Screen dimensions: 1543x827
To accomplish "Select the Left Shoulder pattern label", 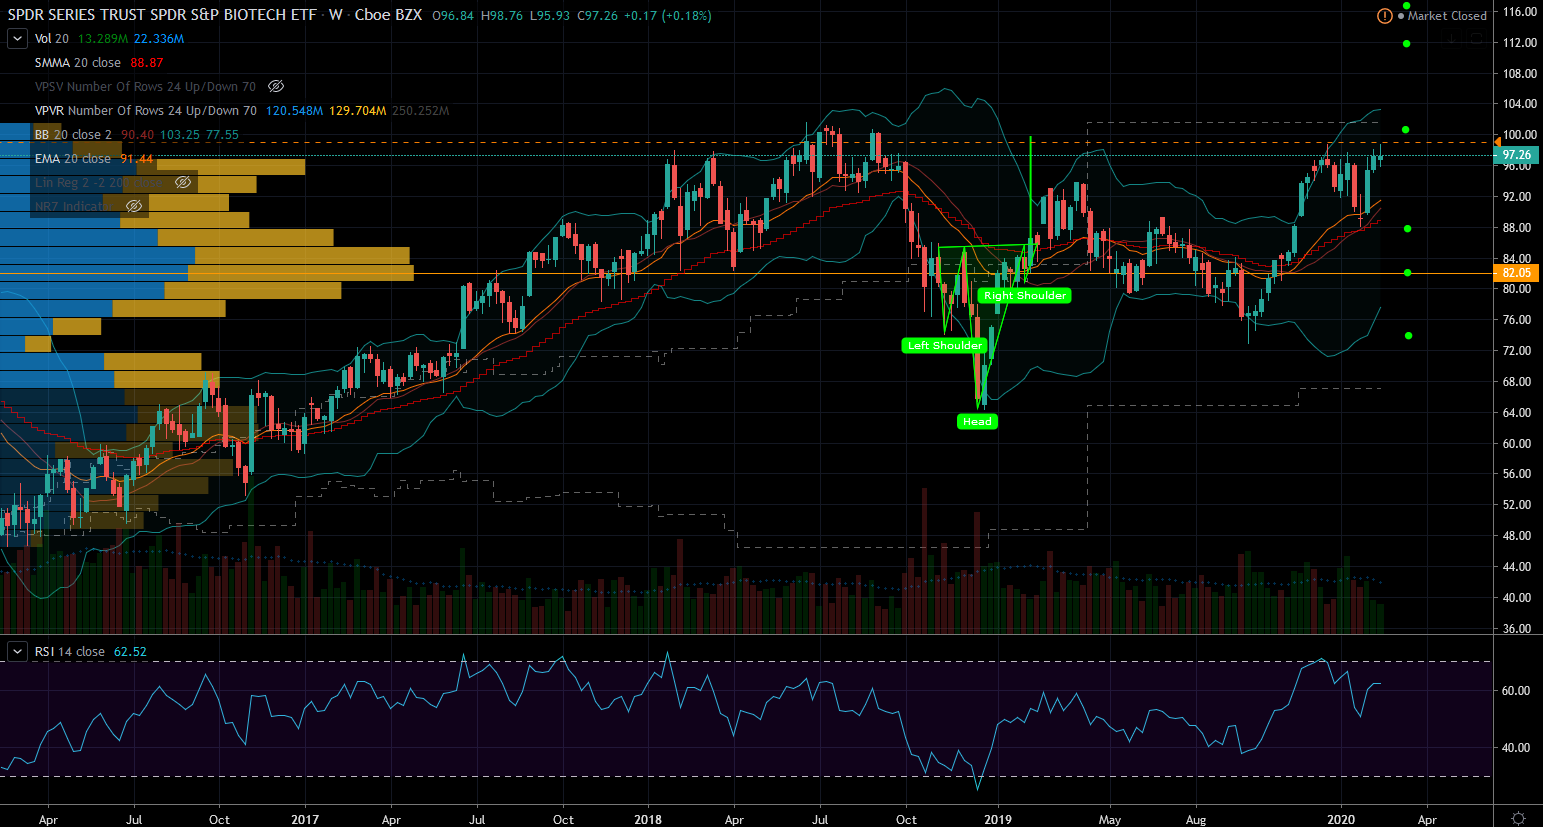I will pyautogui.click(x=945, y=346).
